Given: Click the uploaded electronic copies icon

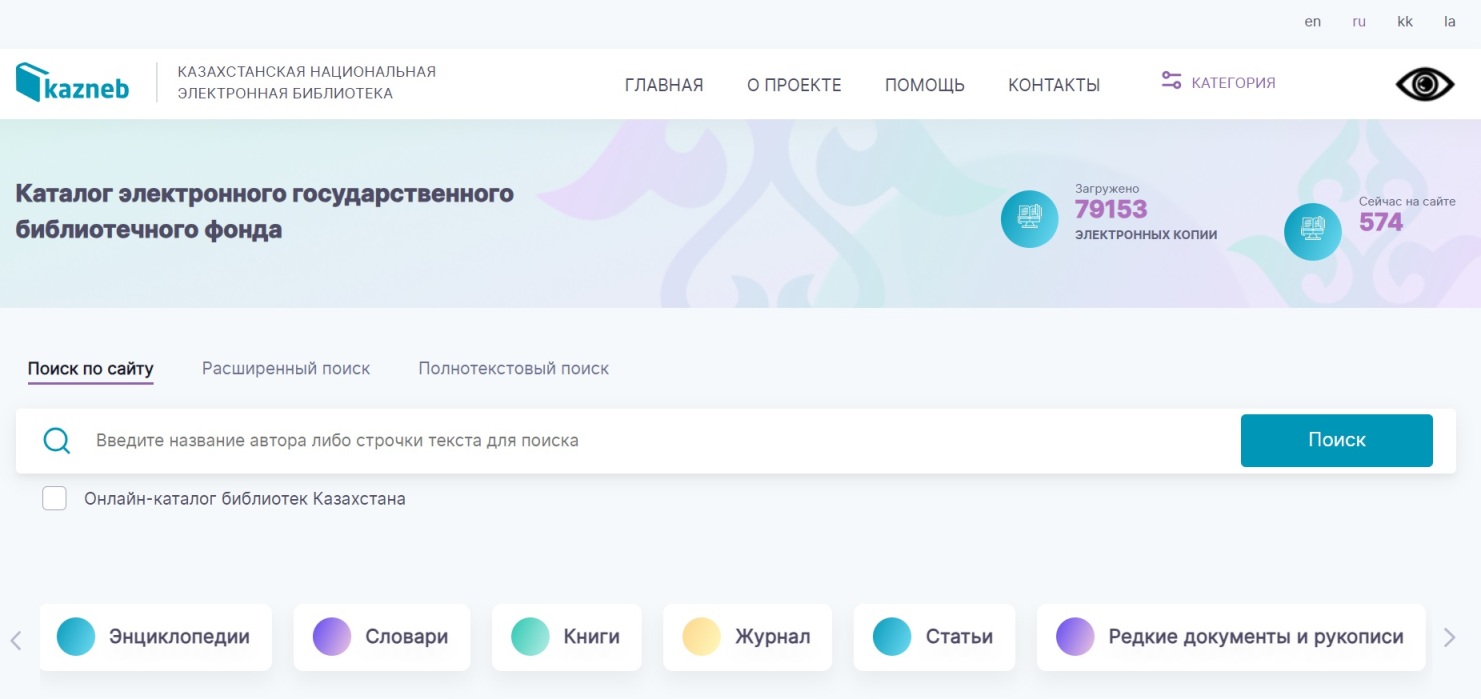Looking at the screenshot, I should (x=1029, y=218).
